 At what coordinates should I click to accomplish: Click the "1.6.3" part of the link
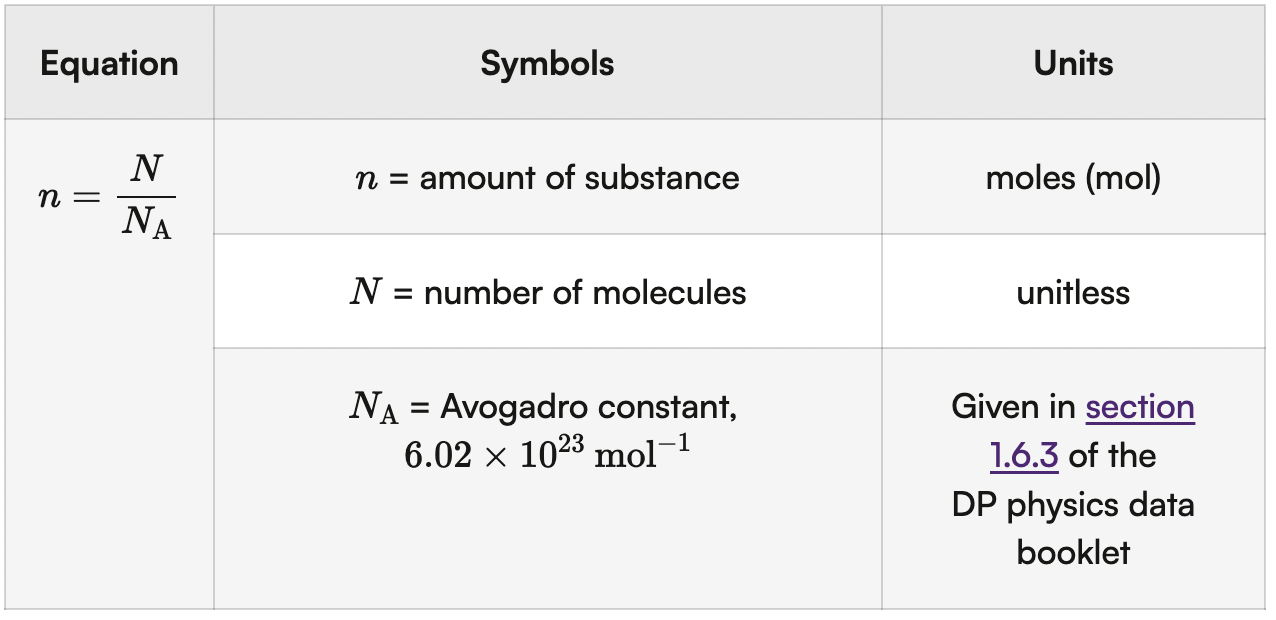click(x=1024, y=456)
